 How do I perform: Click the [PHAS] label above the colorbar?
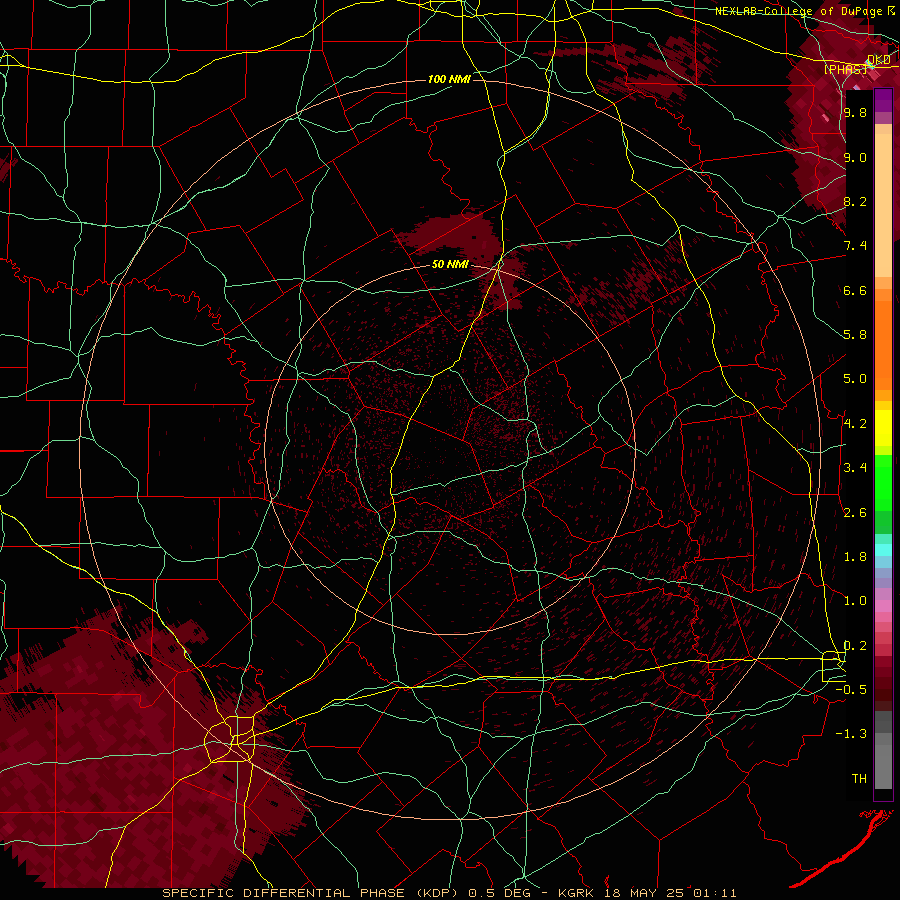(x=845, y=69)
